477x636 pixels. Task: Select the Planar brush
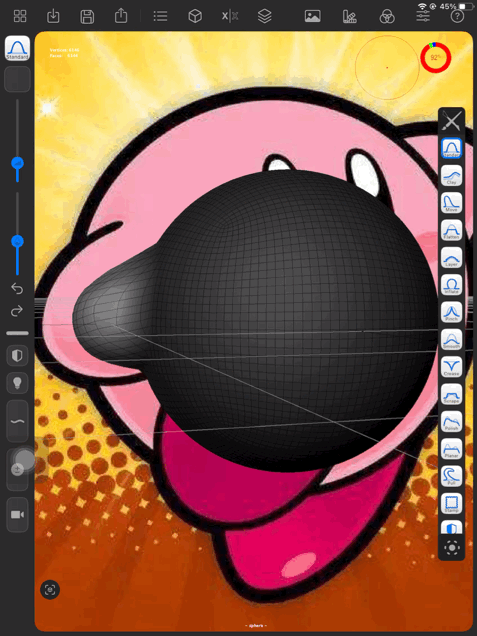(x=451, y=449)
